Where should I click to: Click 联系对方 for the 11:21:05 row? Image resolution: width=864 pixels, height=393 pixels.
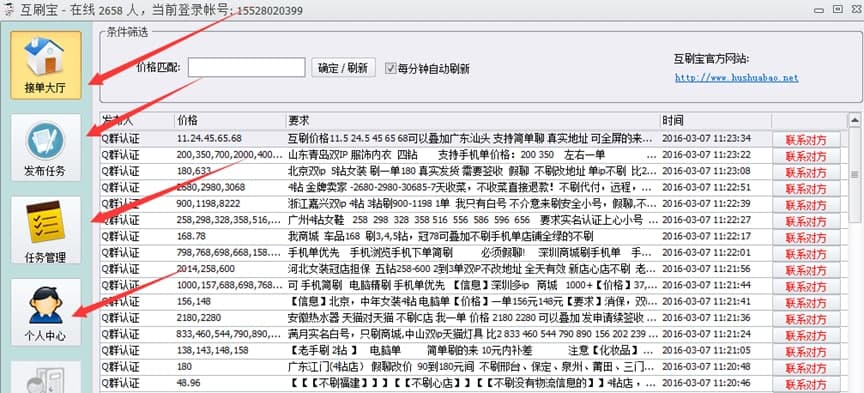806,352
